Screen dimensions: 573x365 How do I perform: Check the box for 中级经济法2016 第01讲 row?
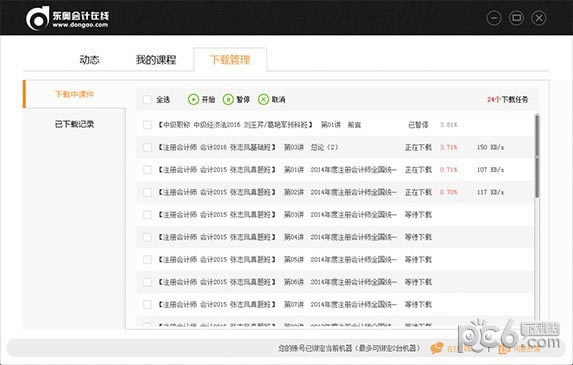[147, 125]
